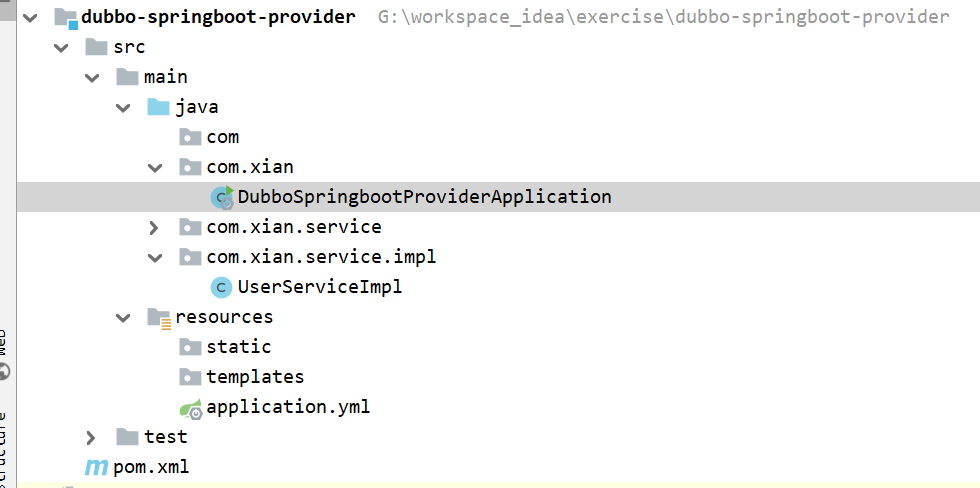Click the DubboSpringbootProviderApplication class icon

[222, 197]
